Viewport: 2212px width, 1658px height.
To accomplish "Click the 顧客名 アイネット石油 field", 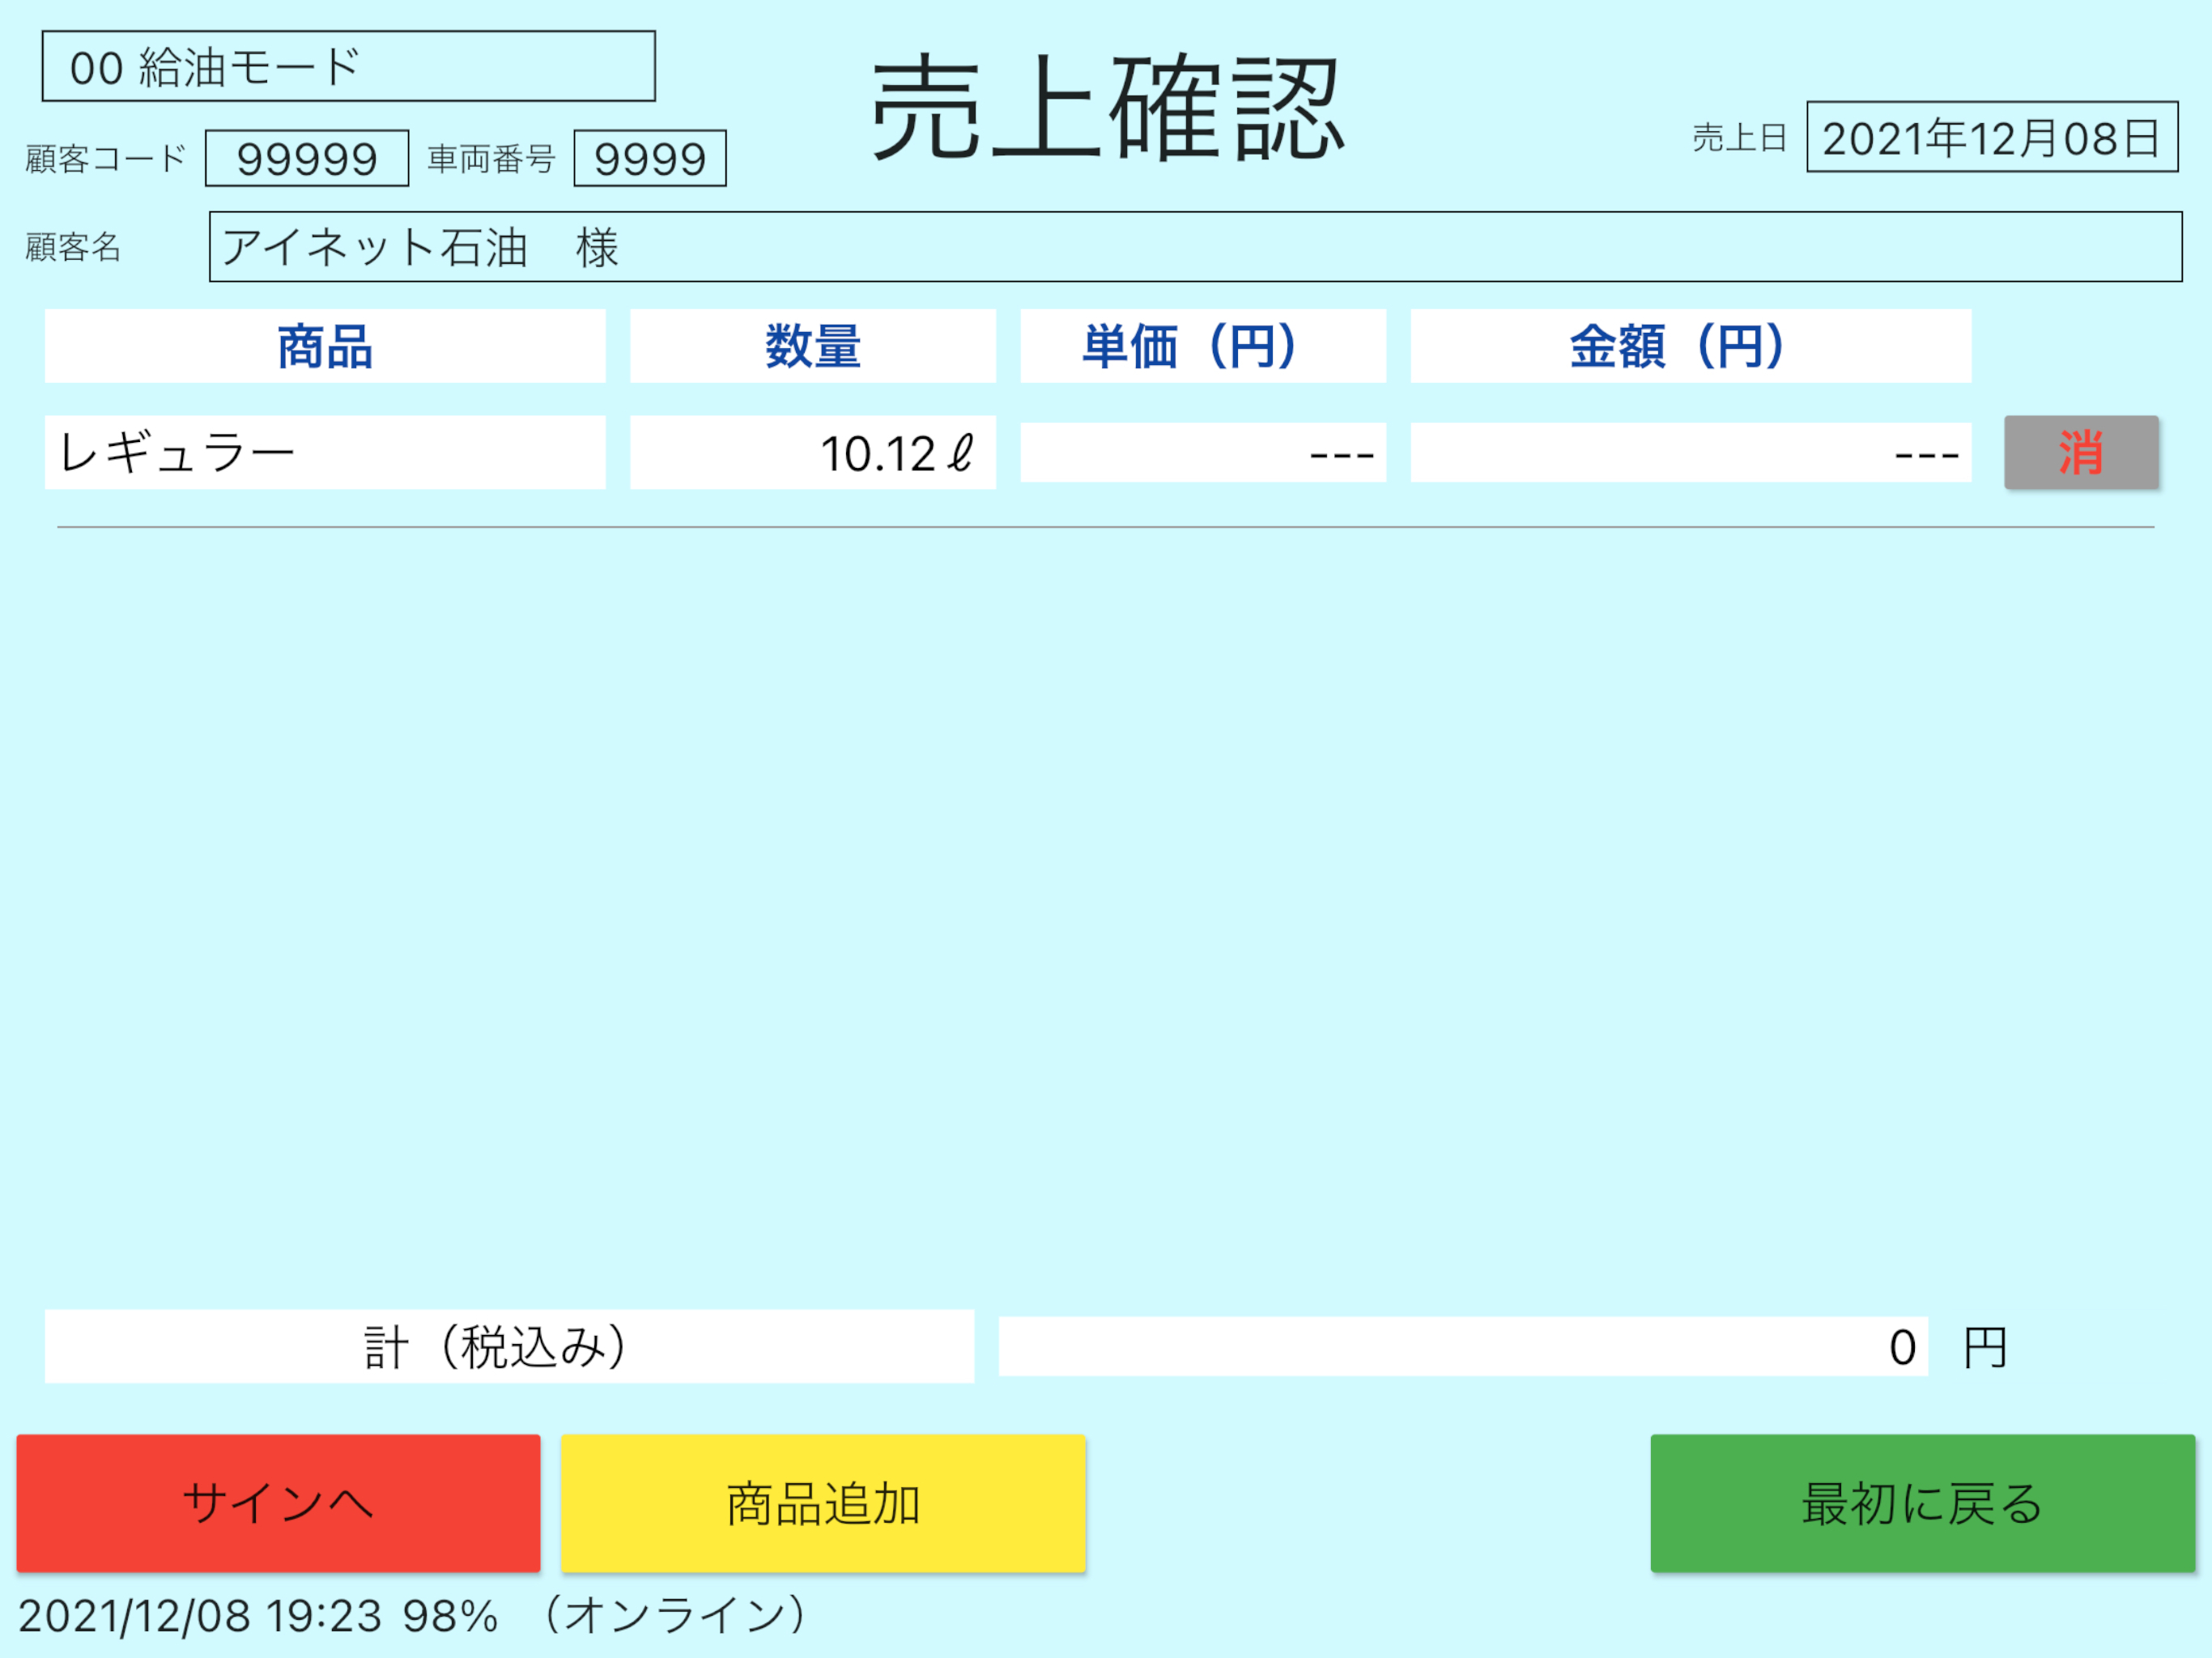I will 1195,247.
